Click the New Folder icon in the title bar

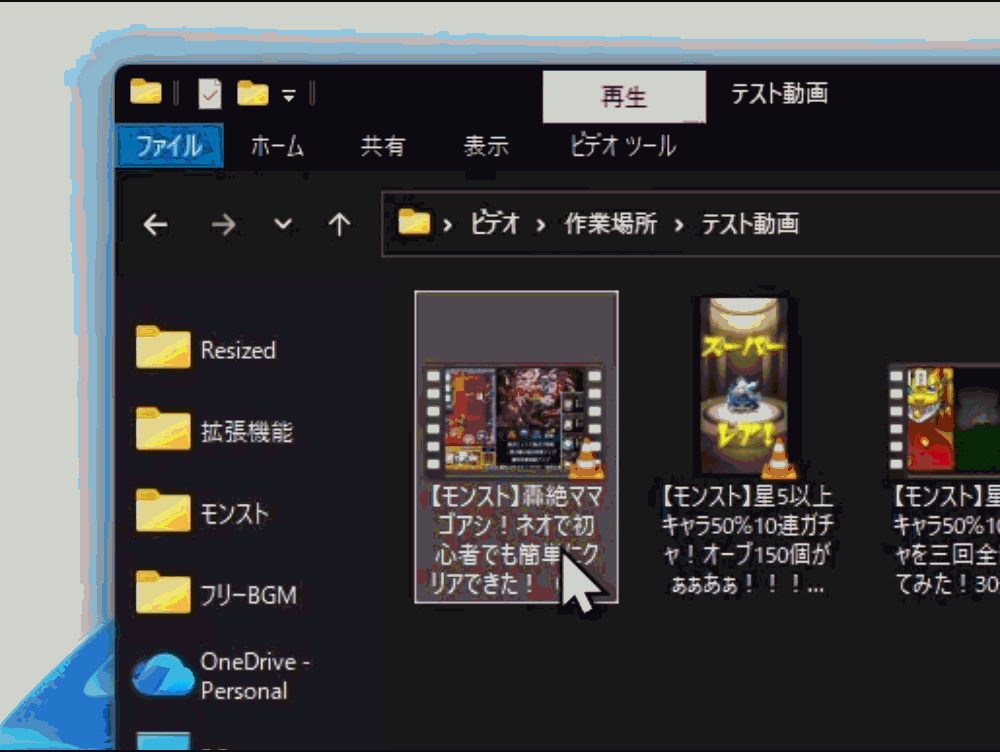[252, 94]
